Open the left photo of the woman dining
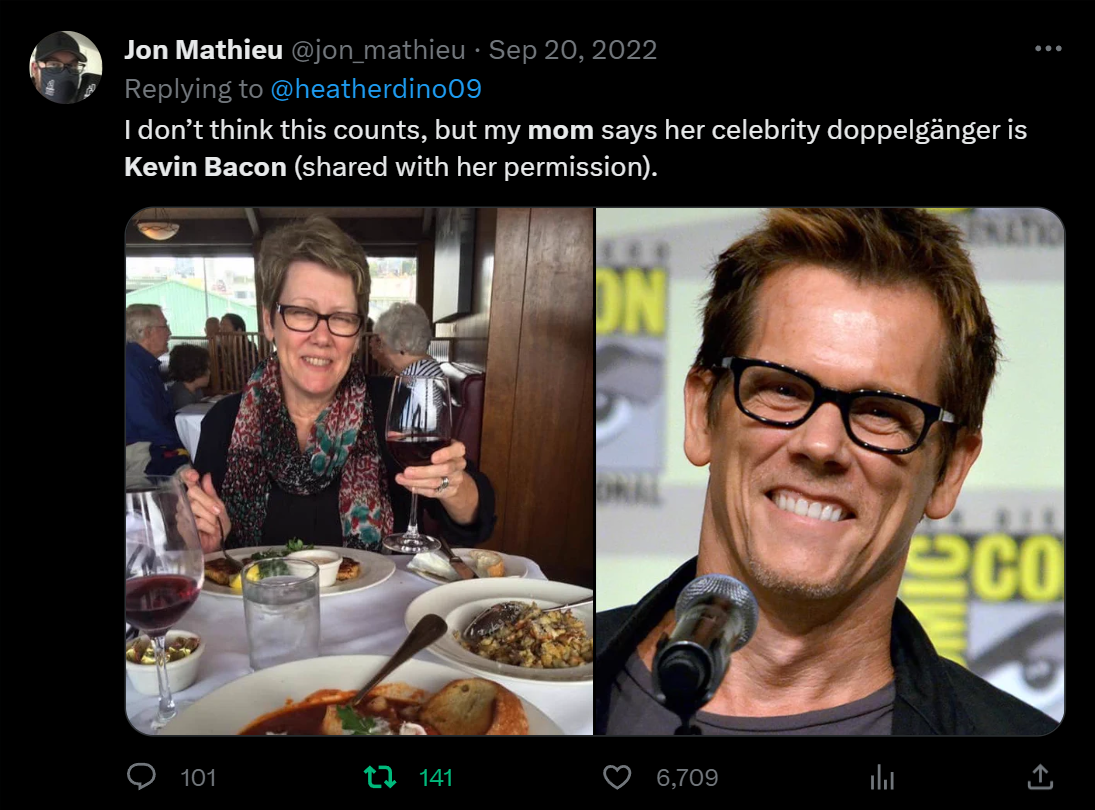This screenshot has width=1095, height=810. (x=359, y=471)
